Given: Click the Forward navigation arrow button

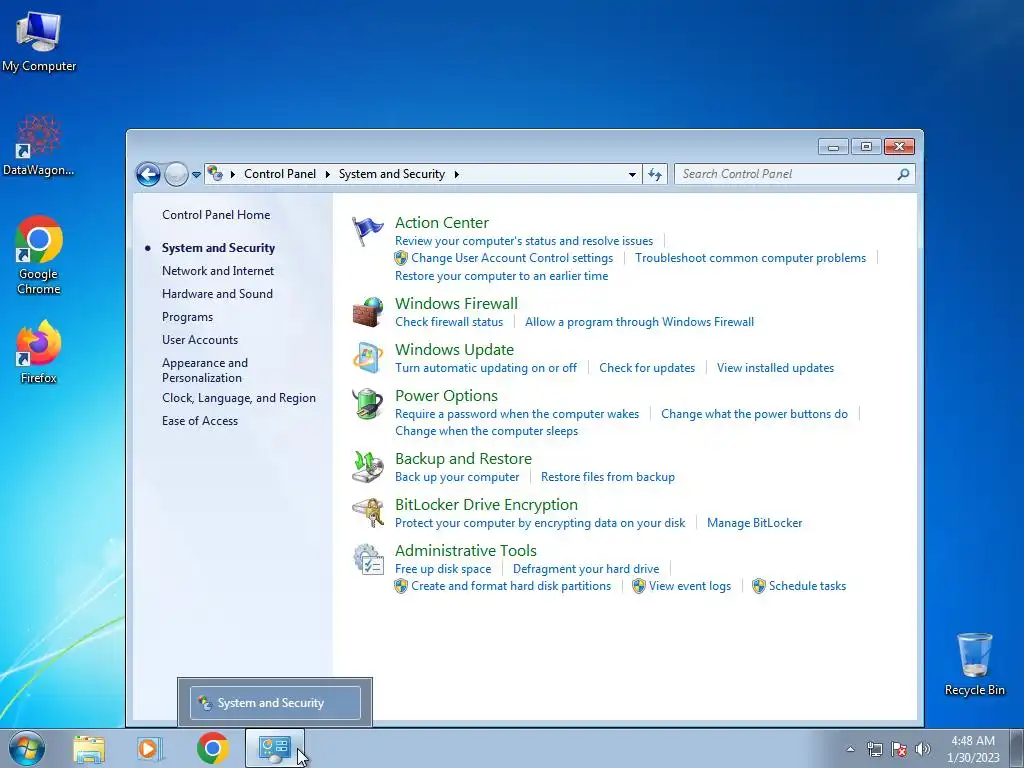Looking at the screenshot, I should [x=176, y=174].
